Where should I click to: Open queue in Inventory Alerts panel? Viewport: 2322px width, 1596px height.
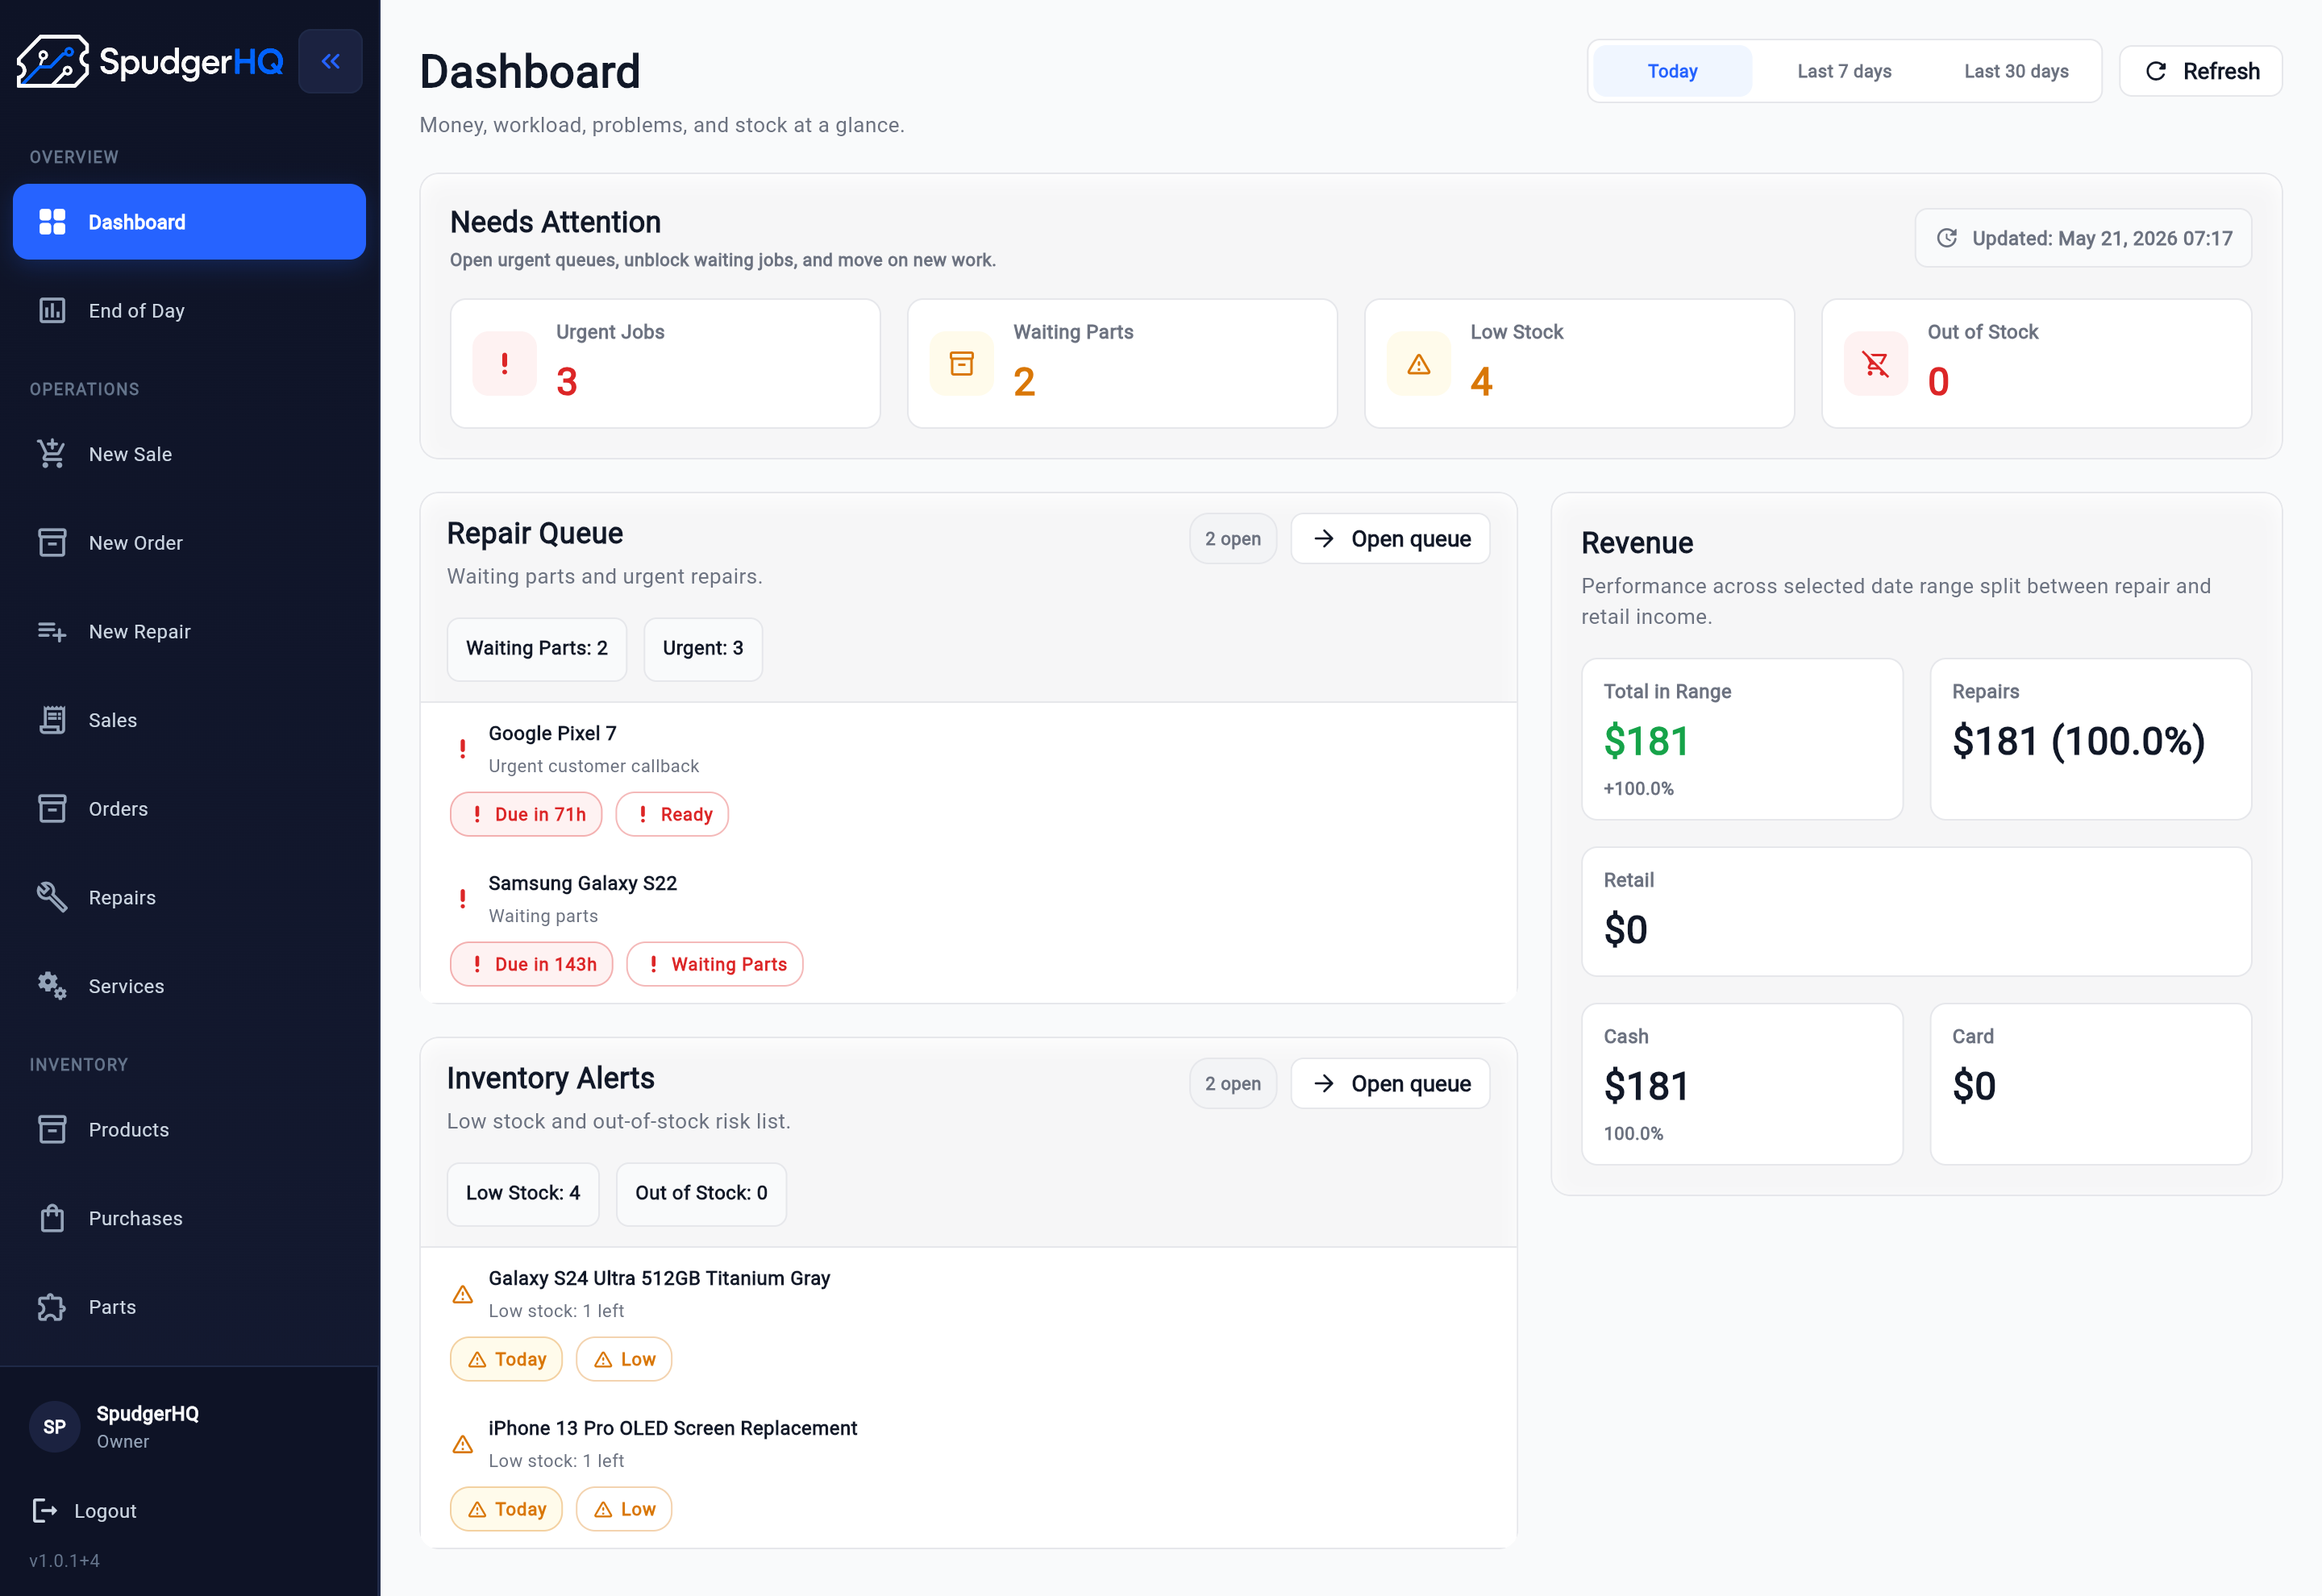click(x=1390, y=1084)
